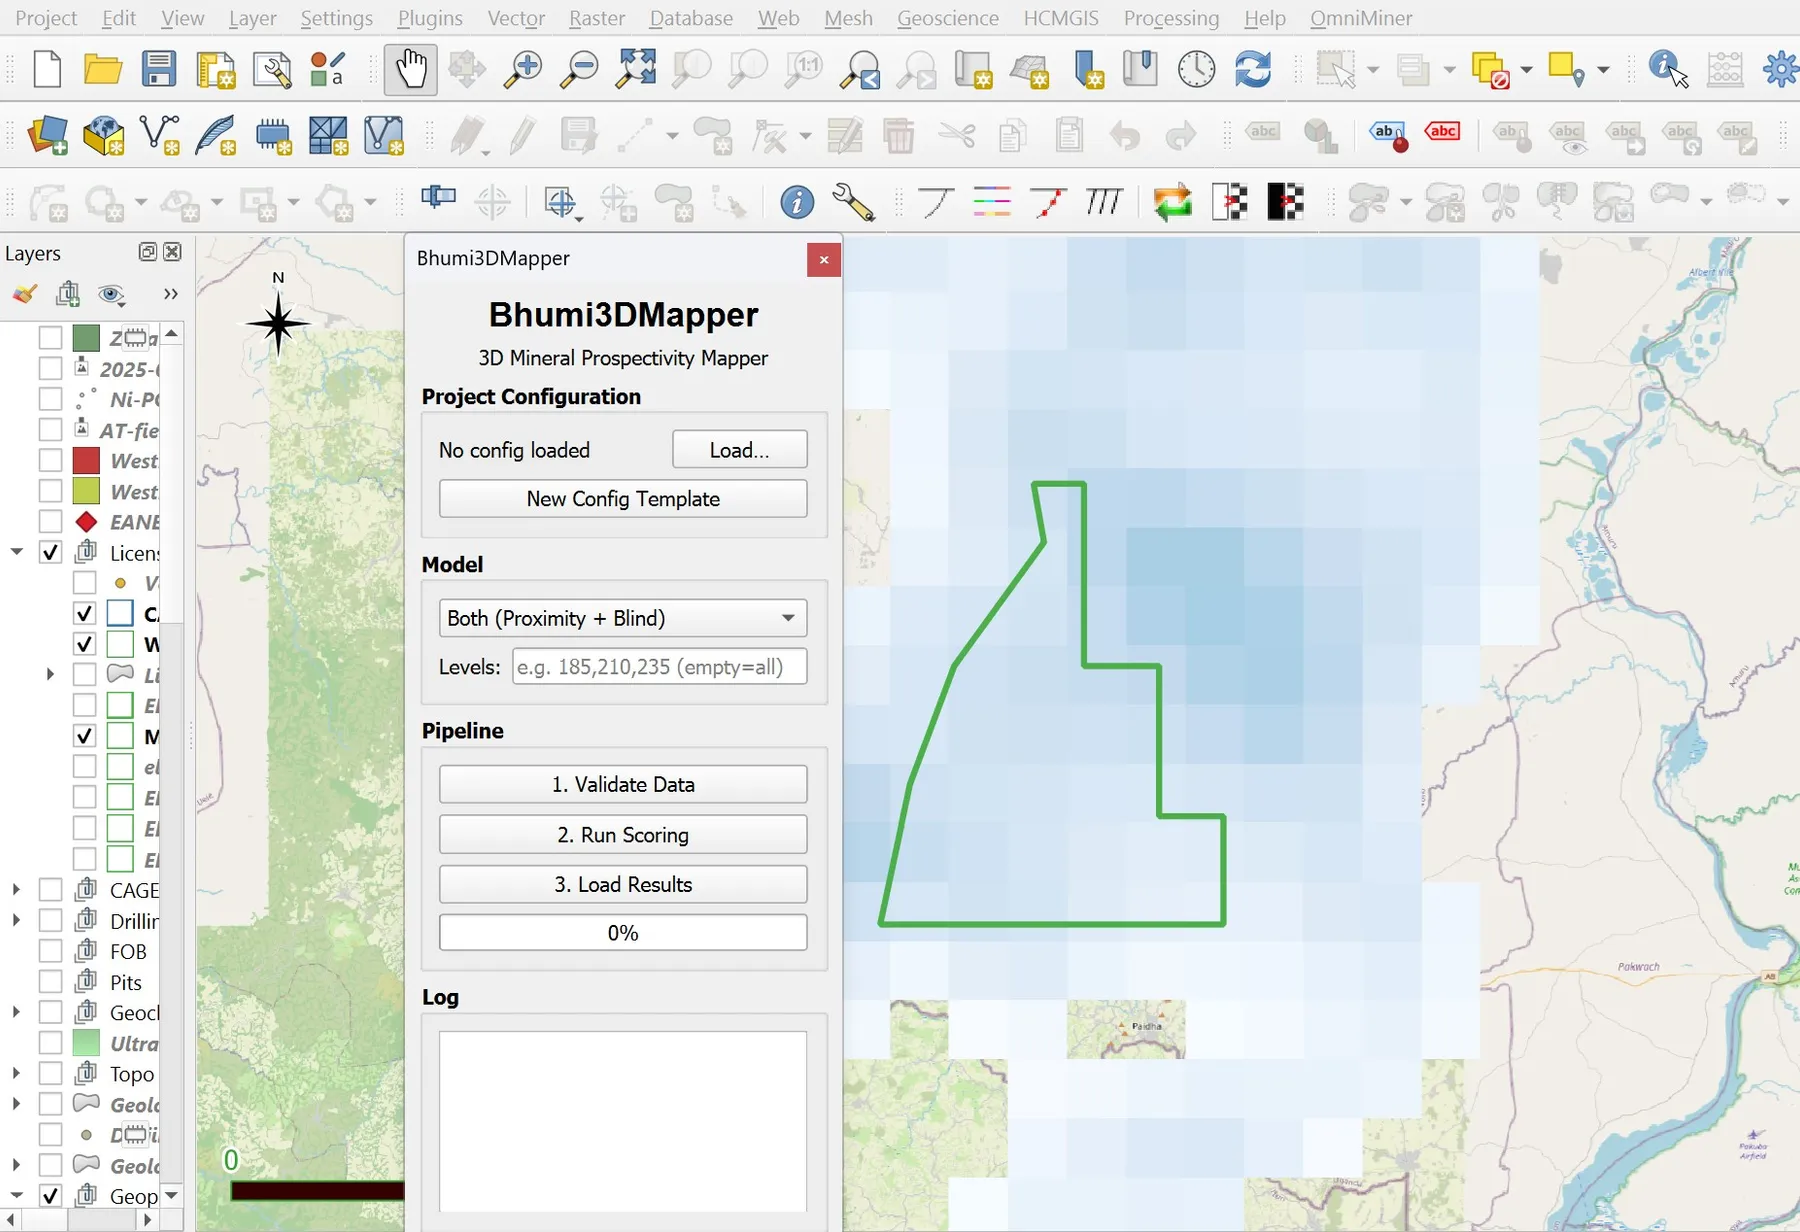Open the wrench and screwdriver tool
The width and height of the screenshot is (1800, 1232).
[853, 202]
